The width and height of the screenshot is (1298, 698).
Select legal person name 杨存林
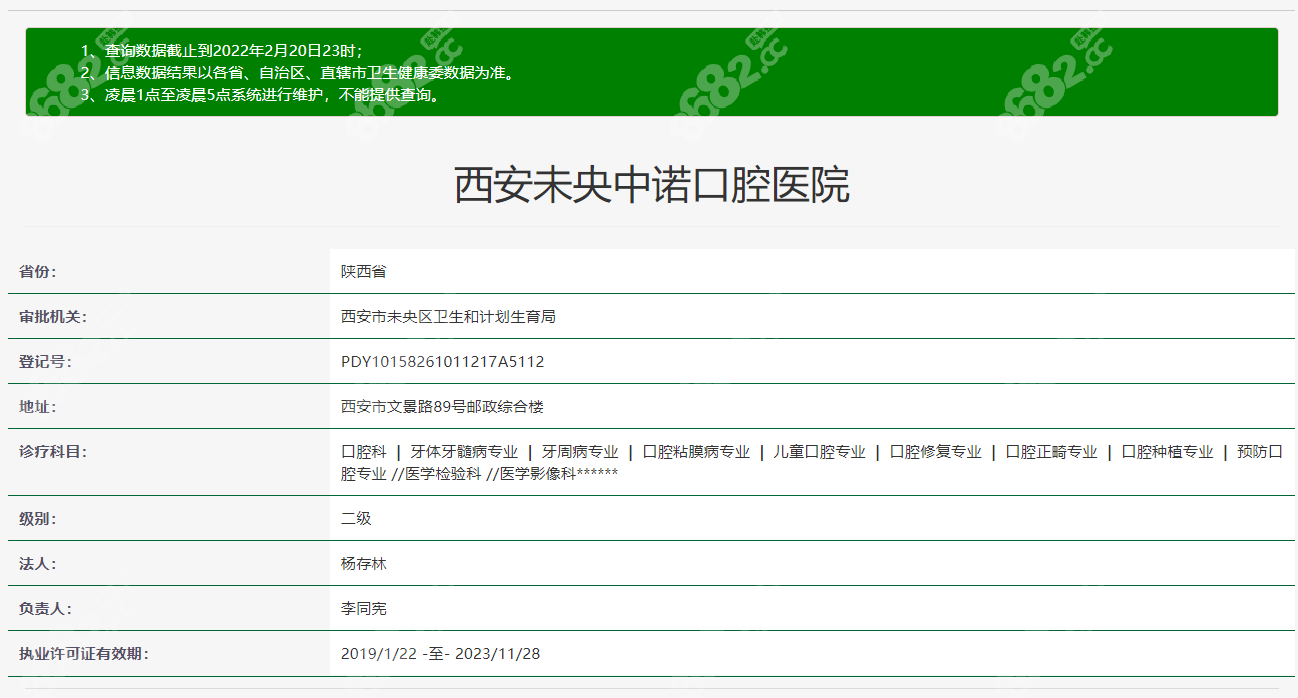click(x=363, y=563)
